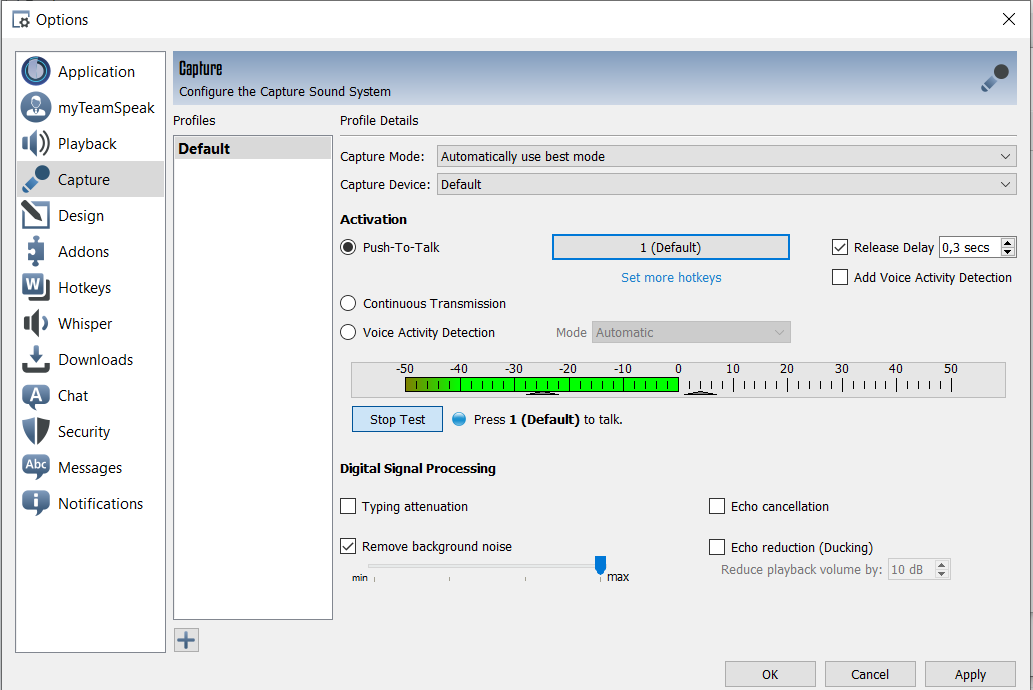Image resolution: width=1033 pixels, height=690 pixels.
Task: Increase Release Delay with up arrow
Action: pos(1007,243)
